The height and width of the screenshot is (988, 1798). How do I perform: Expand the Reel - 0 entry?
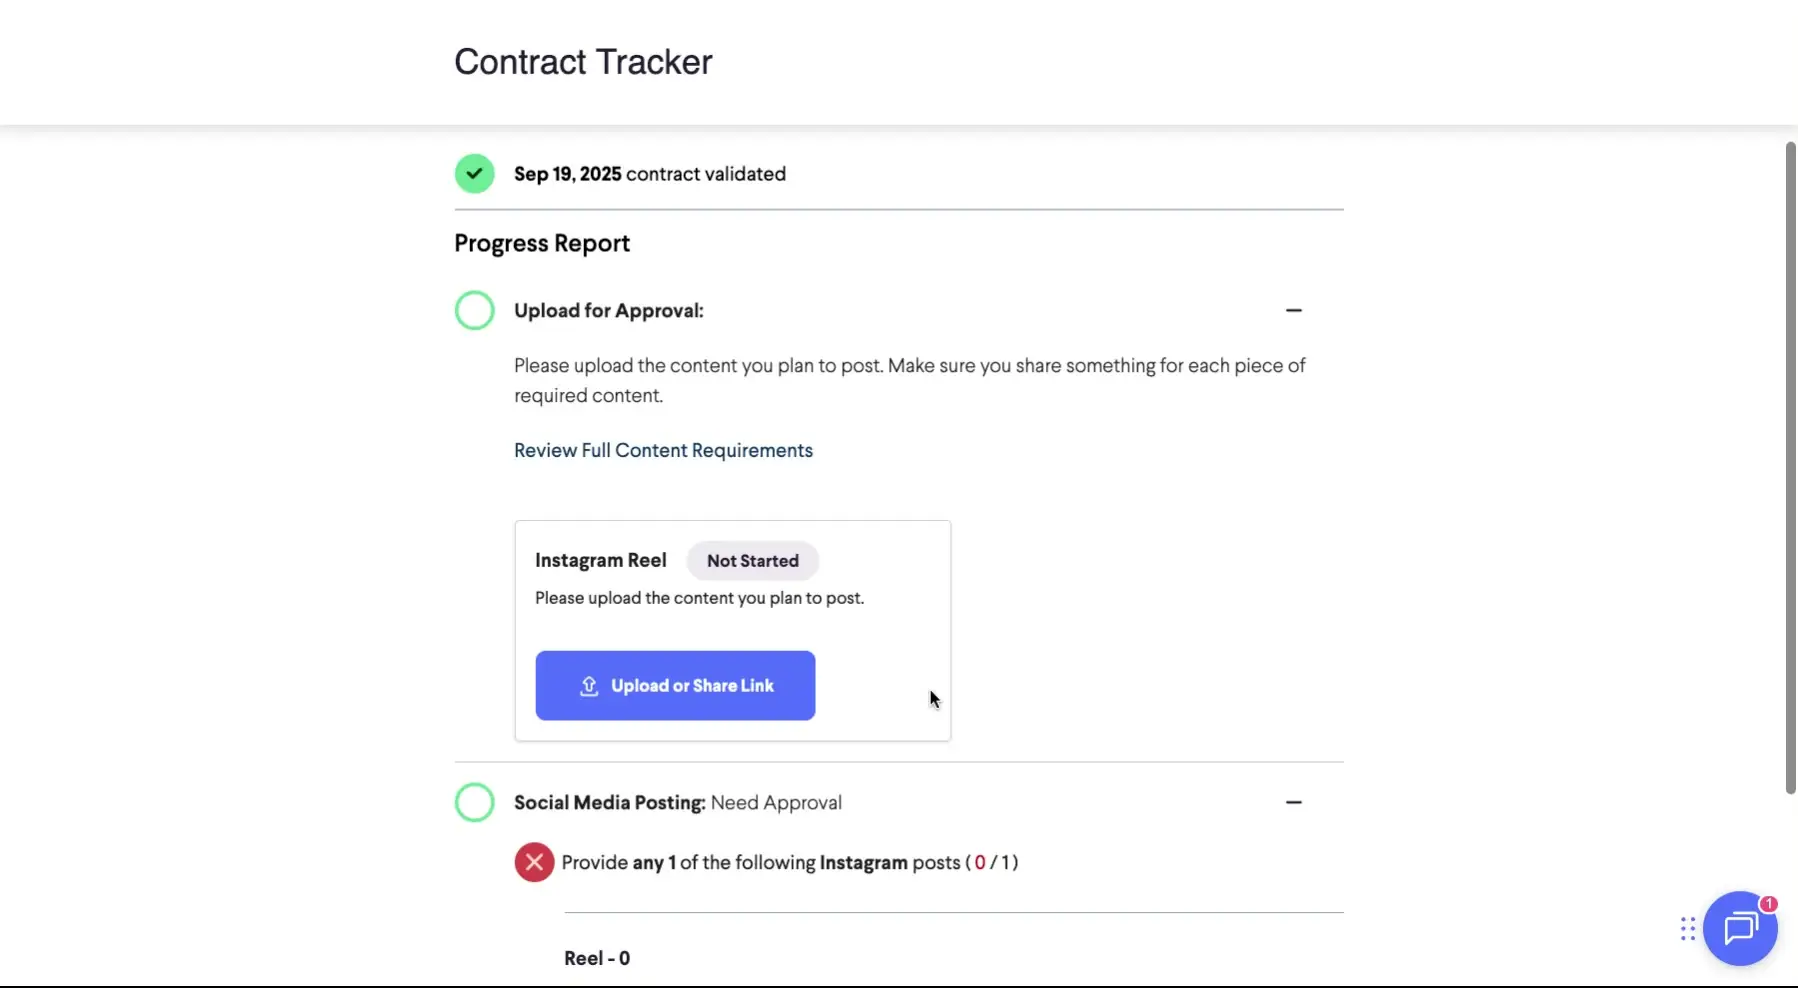597,957
